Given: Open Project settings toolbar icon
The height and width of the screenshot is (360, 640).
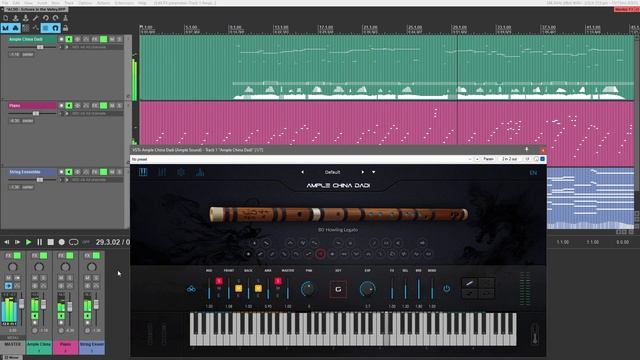Looking at the screenshot, I should pyautogui.click(x=36, y=18).
